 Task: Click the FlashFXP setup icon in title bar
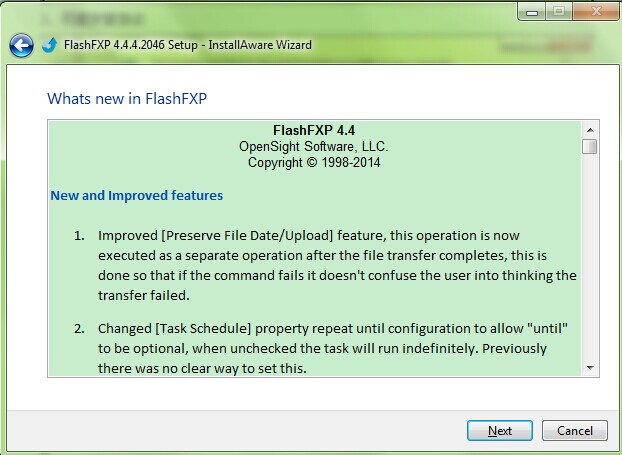(49, 45)
